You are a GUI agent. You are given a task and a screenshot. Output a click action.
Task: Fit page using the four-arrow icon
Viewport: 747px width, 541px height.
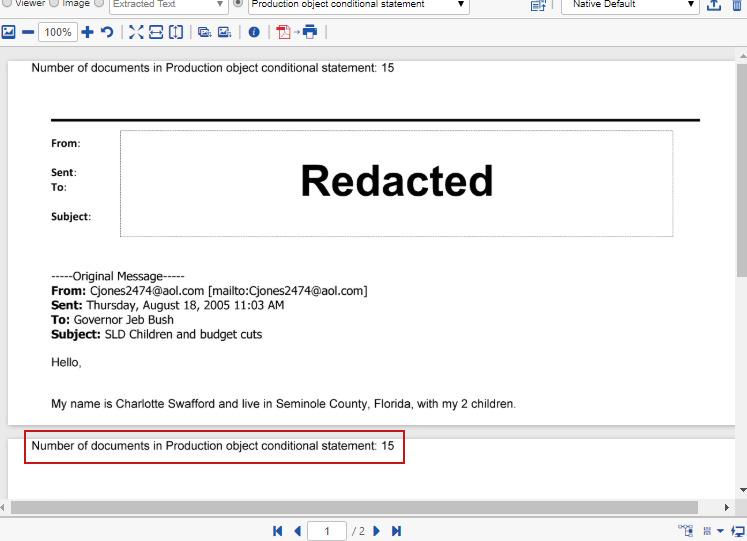[136, 32]
